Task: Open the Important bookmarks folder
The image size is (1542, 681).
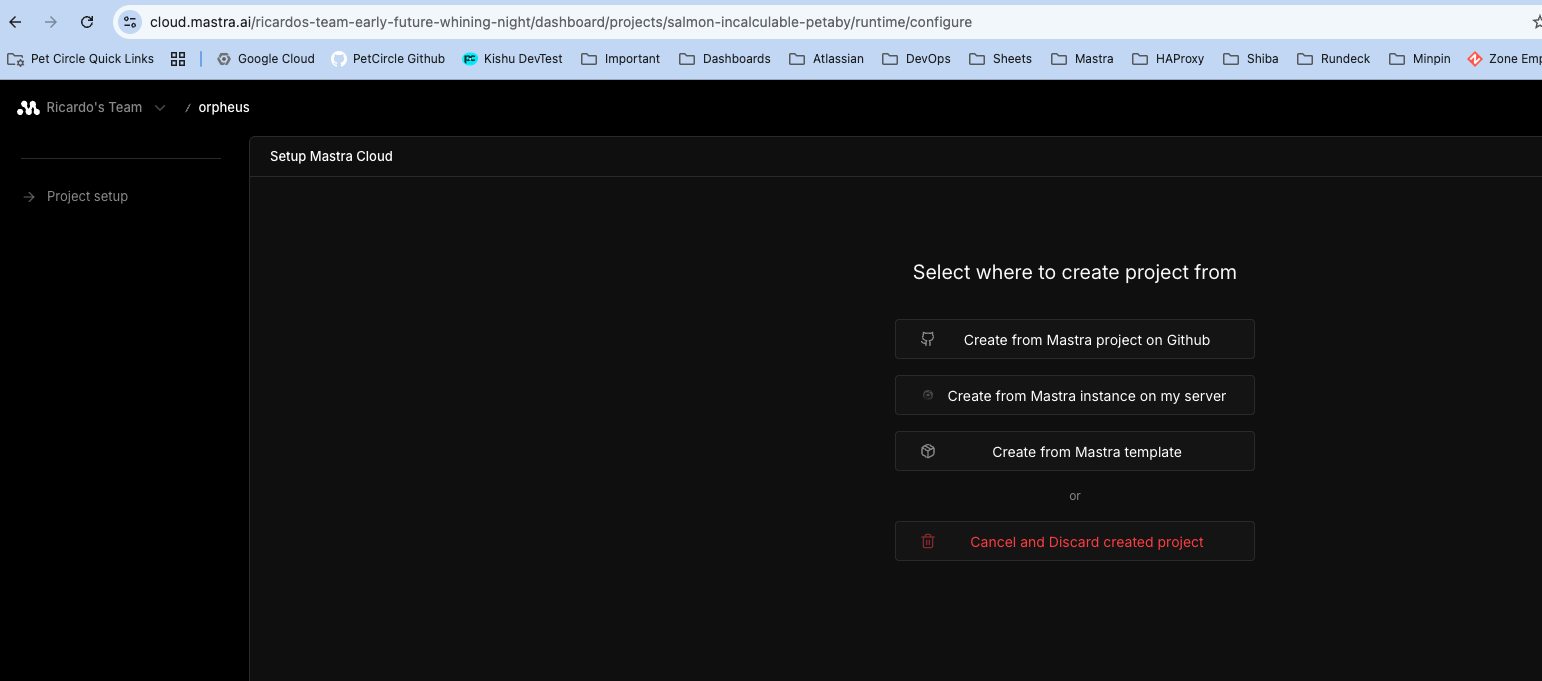Action: click(621, 59)
